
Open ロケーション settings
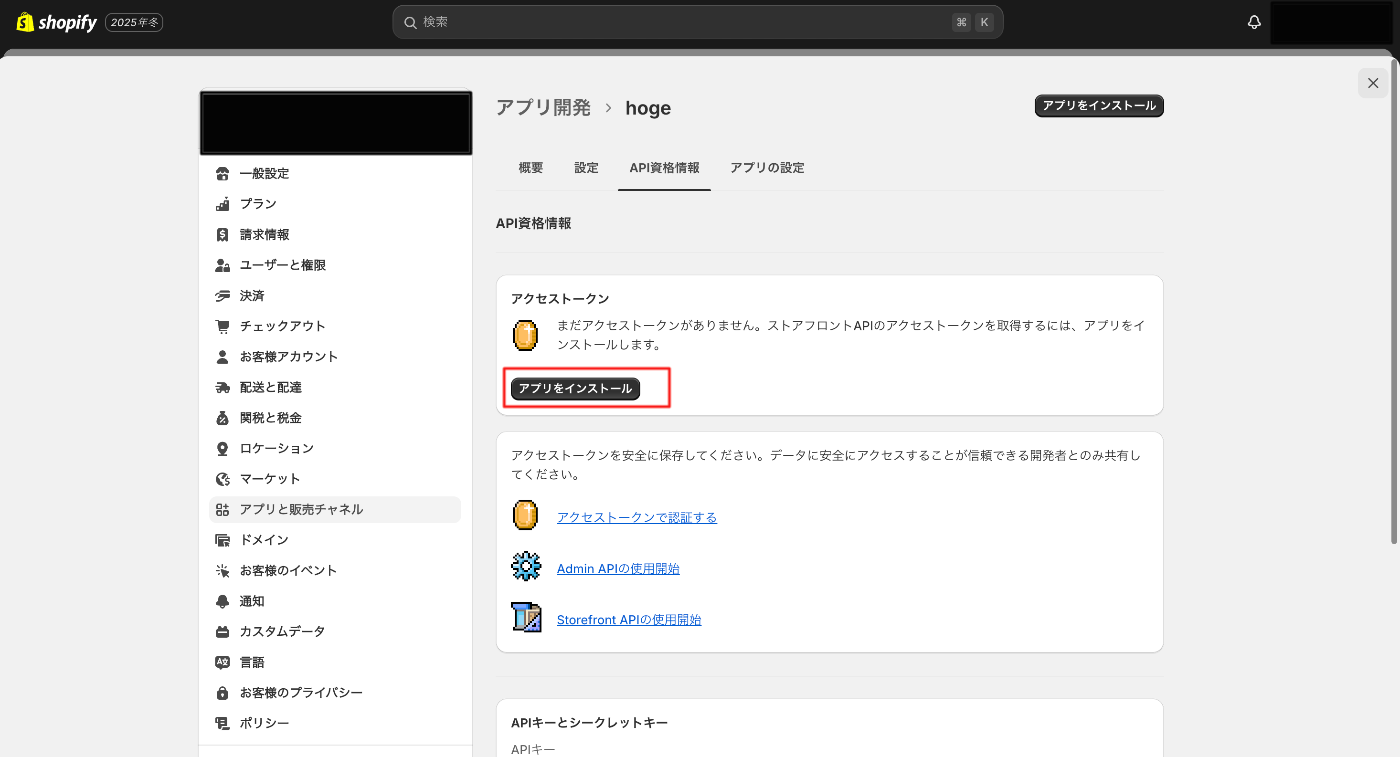[335, 448]
